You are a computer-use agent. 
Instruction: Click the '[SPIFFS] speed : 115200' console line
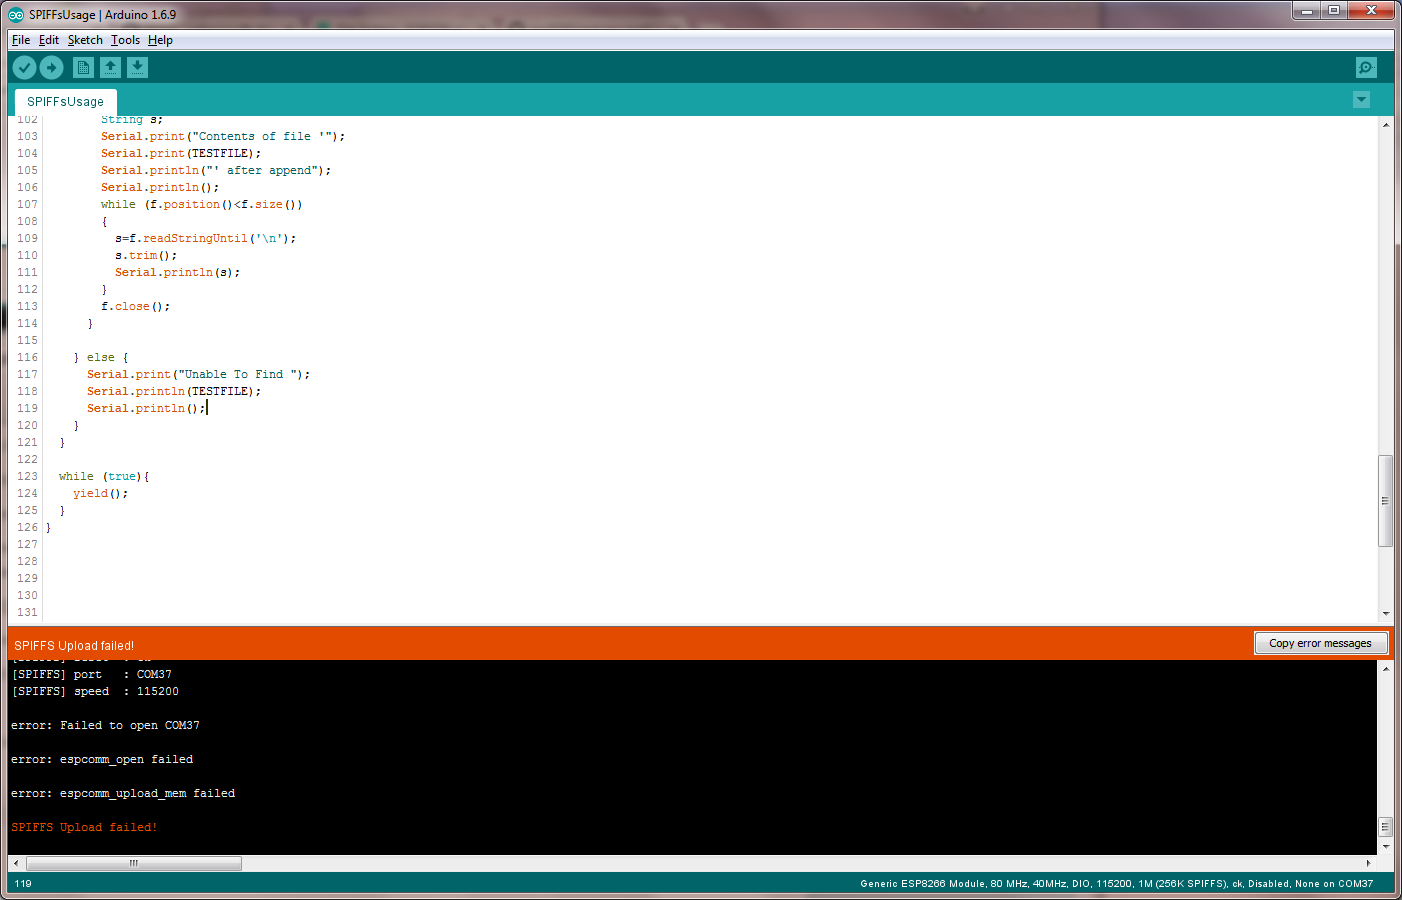pyautogui.click(x=95, y=691)
